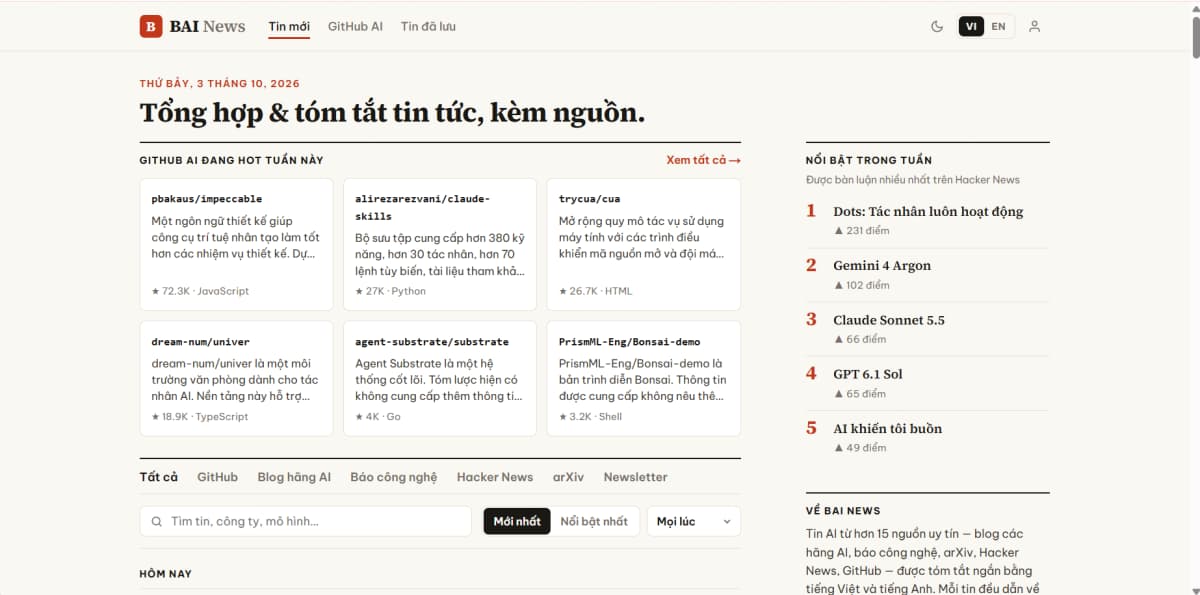Open the Gemini 4 Argon story
Viewport: 1200px width, 595px height.
(x=882, y=265)
